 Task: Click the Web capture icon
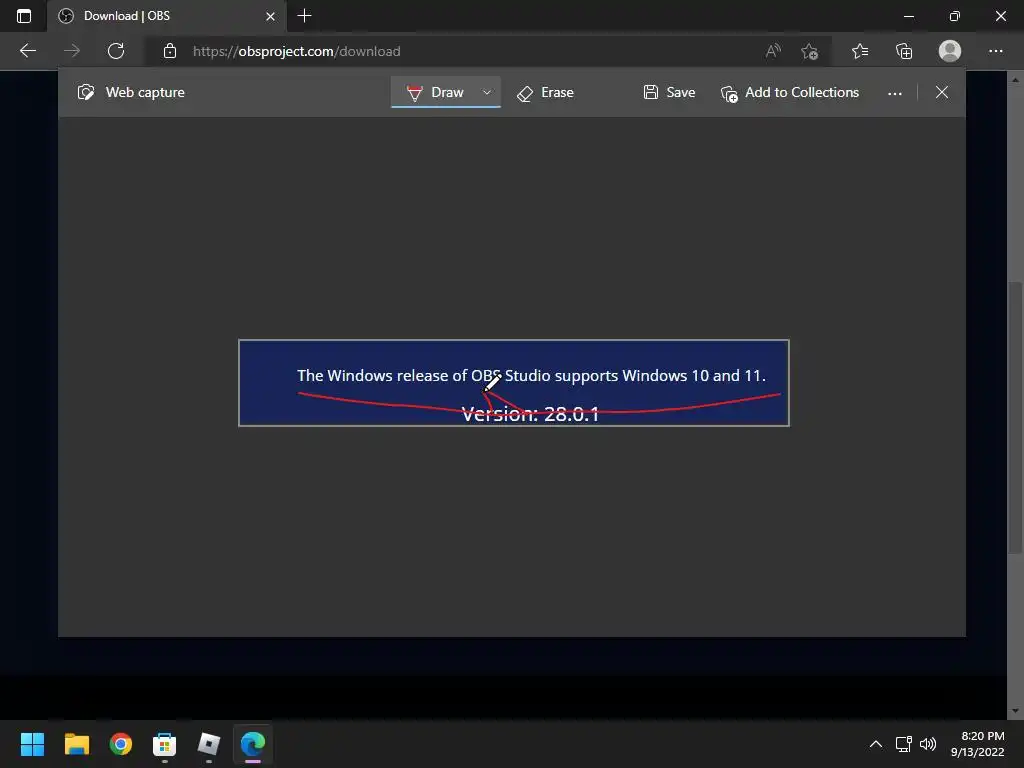(86, 93)
